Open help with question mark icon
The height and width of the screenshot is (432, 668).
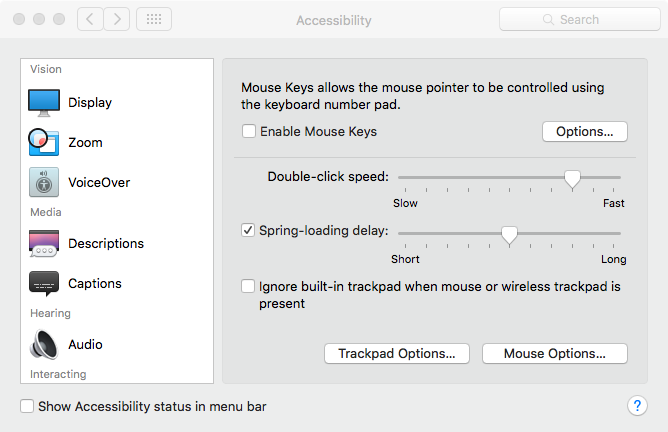point(637,406)
